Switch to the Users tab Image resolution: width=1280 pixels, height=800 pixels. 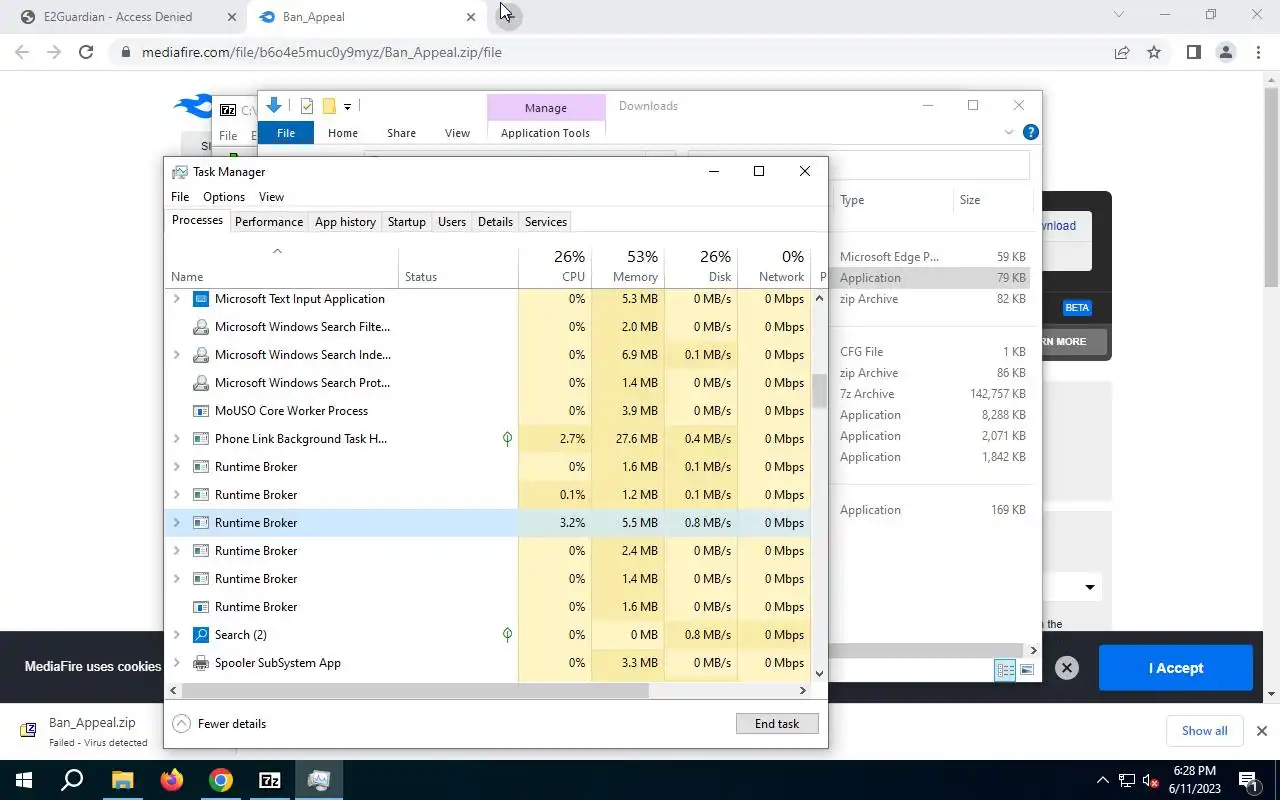click(x=452, y=222)
